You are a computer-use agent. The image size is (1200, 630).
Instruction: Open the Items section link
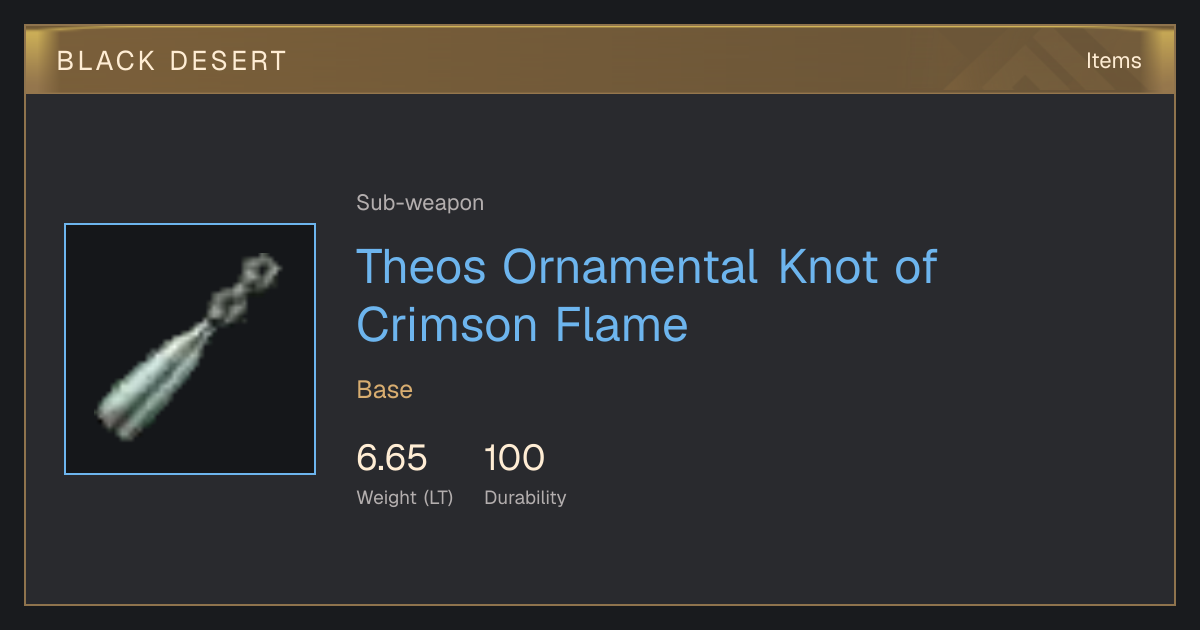point(1113,61)
